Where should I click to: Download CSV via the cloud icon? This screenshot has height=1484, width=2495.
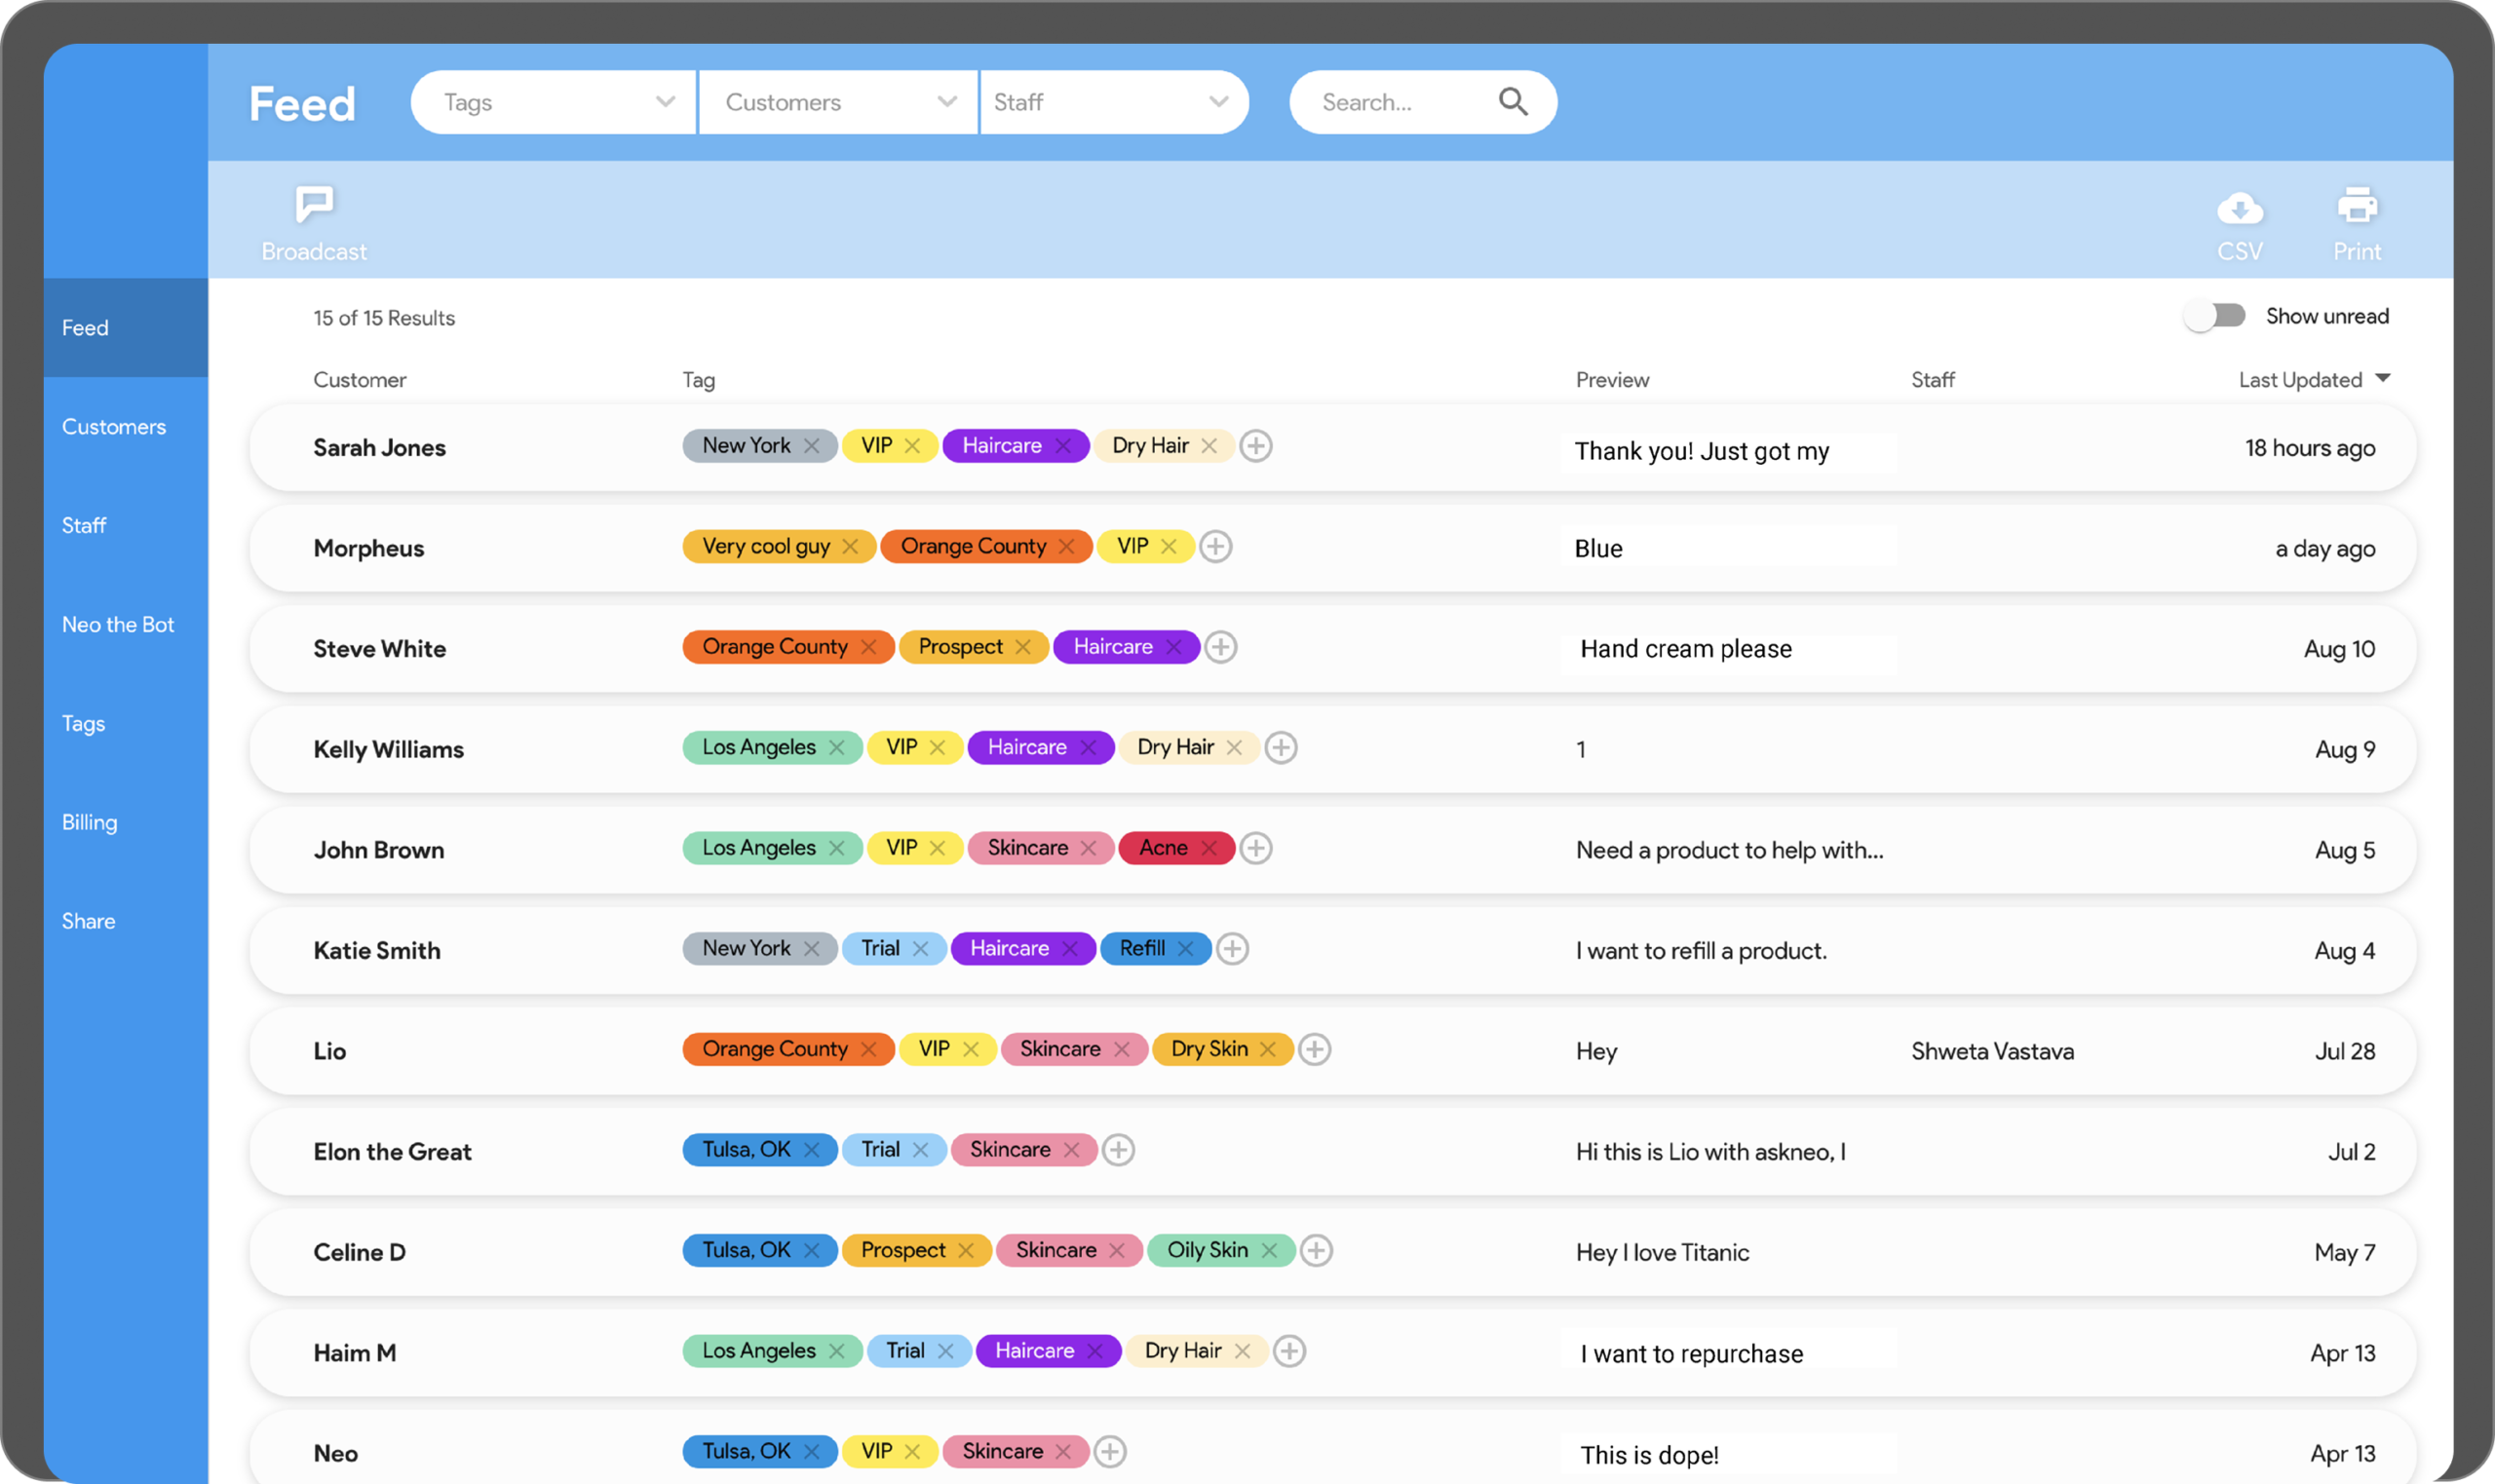(x=2239, y=208)
